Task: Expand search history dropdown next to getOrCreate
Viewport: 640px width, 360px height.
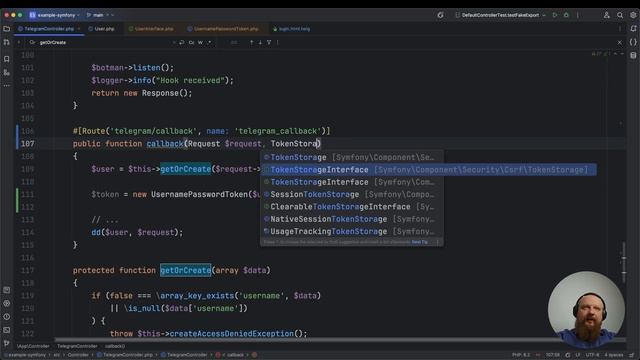Action: [32, 42]
